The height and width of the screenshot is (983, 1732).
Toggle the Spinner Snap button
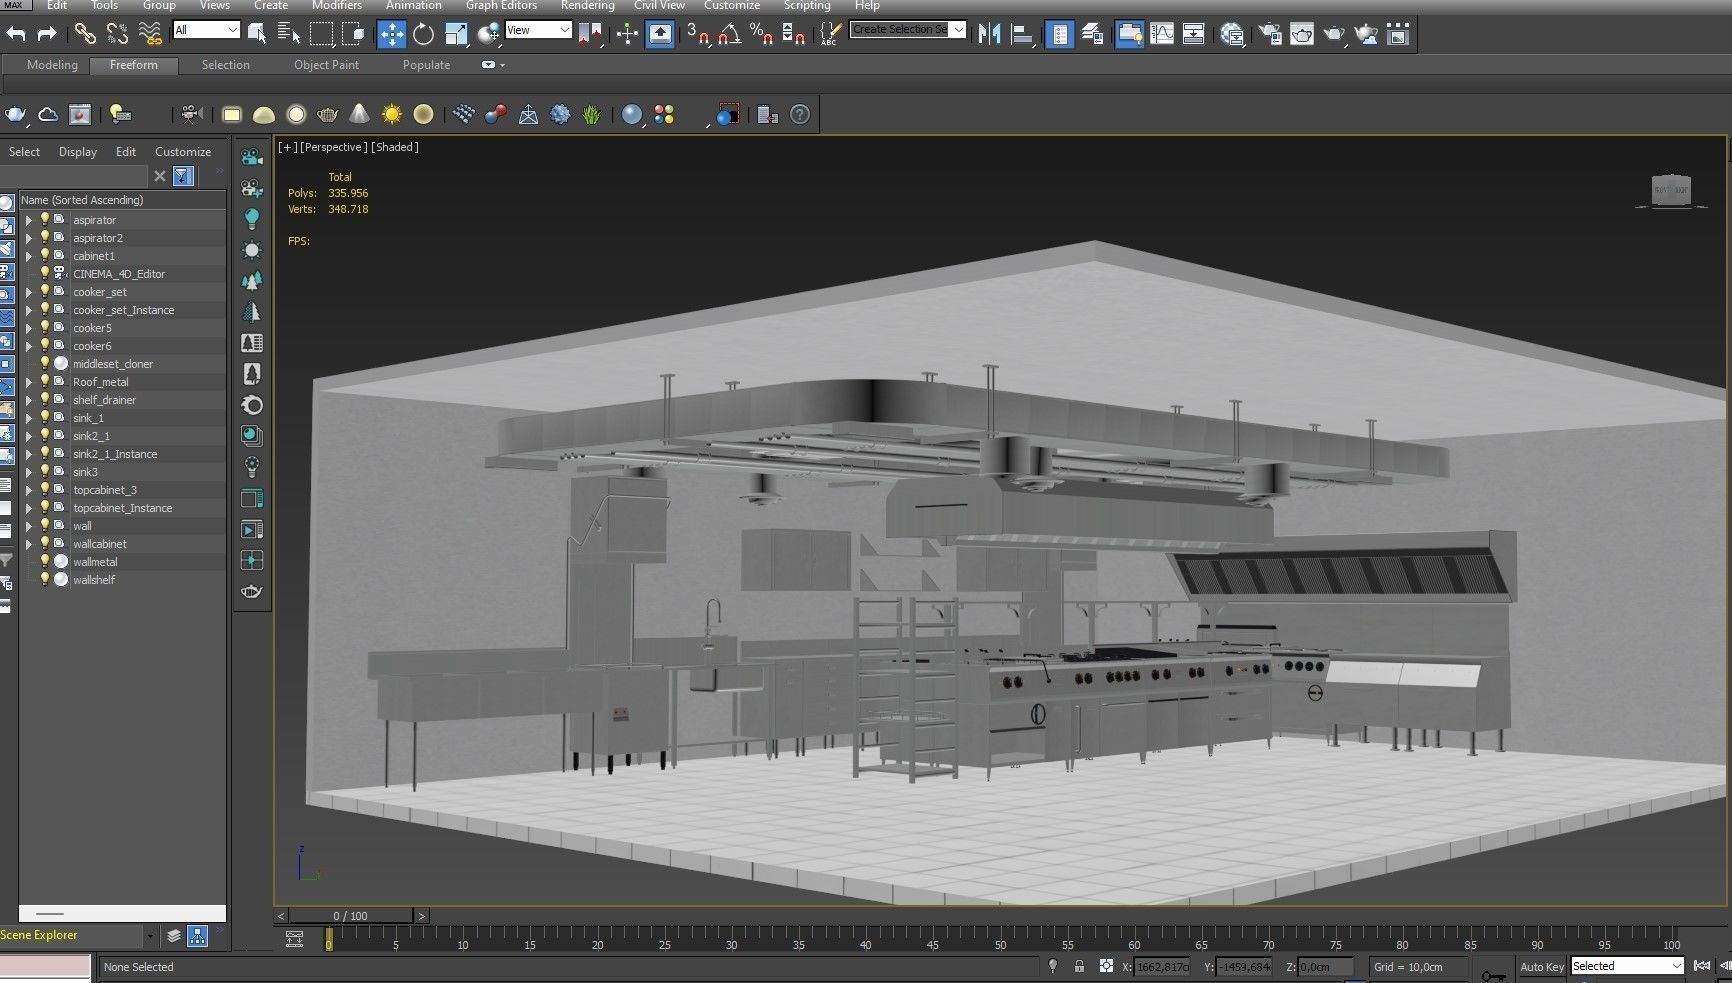793,34
